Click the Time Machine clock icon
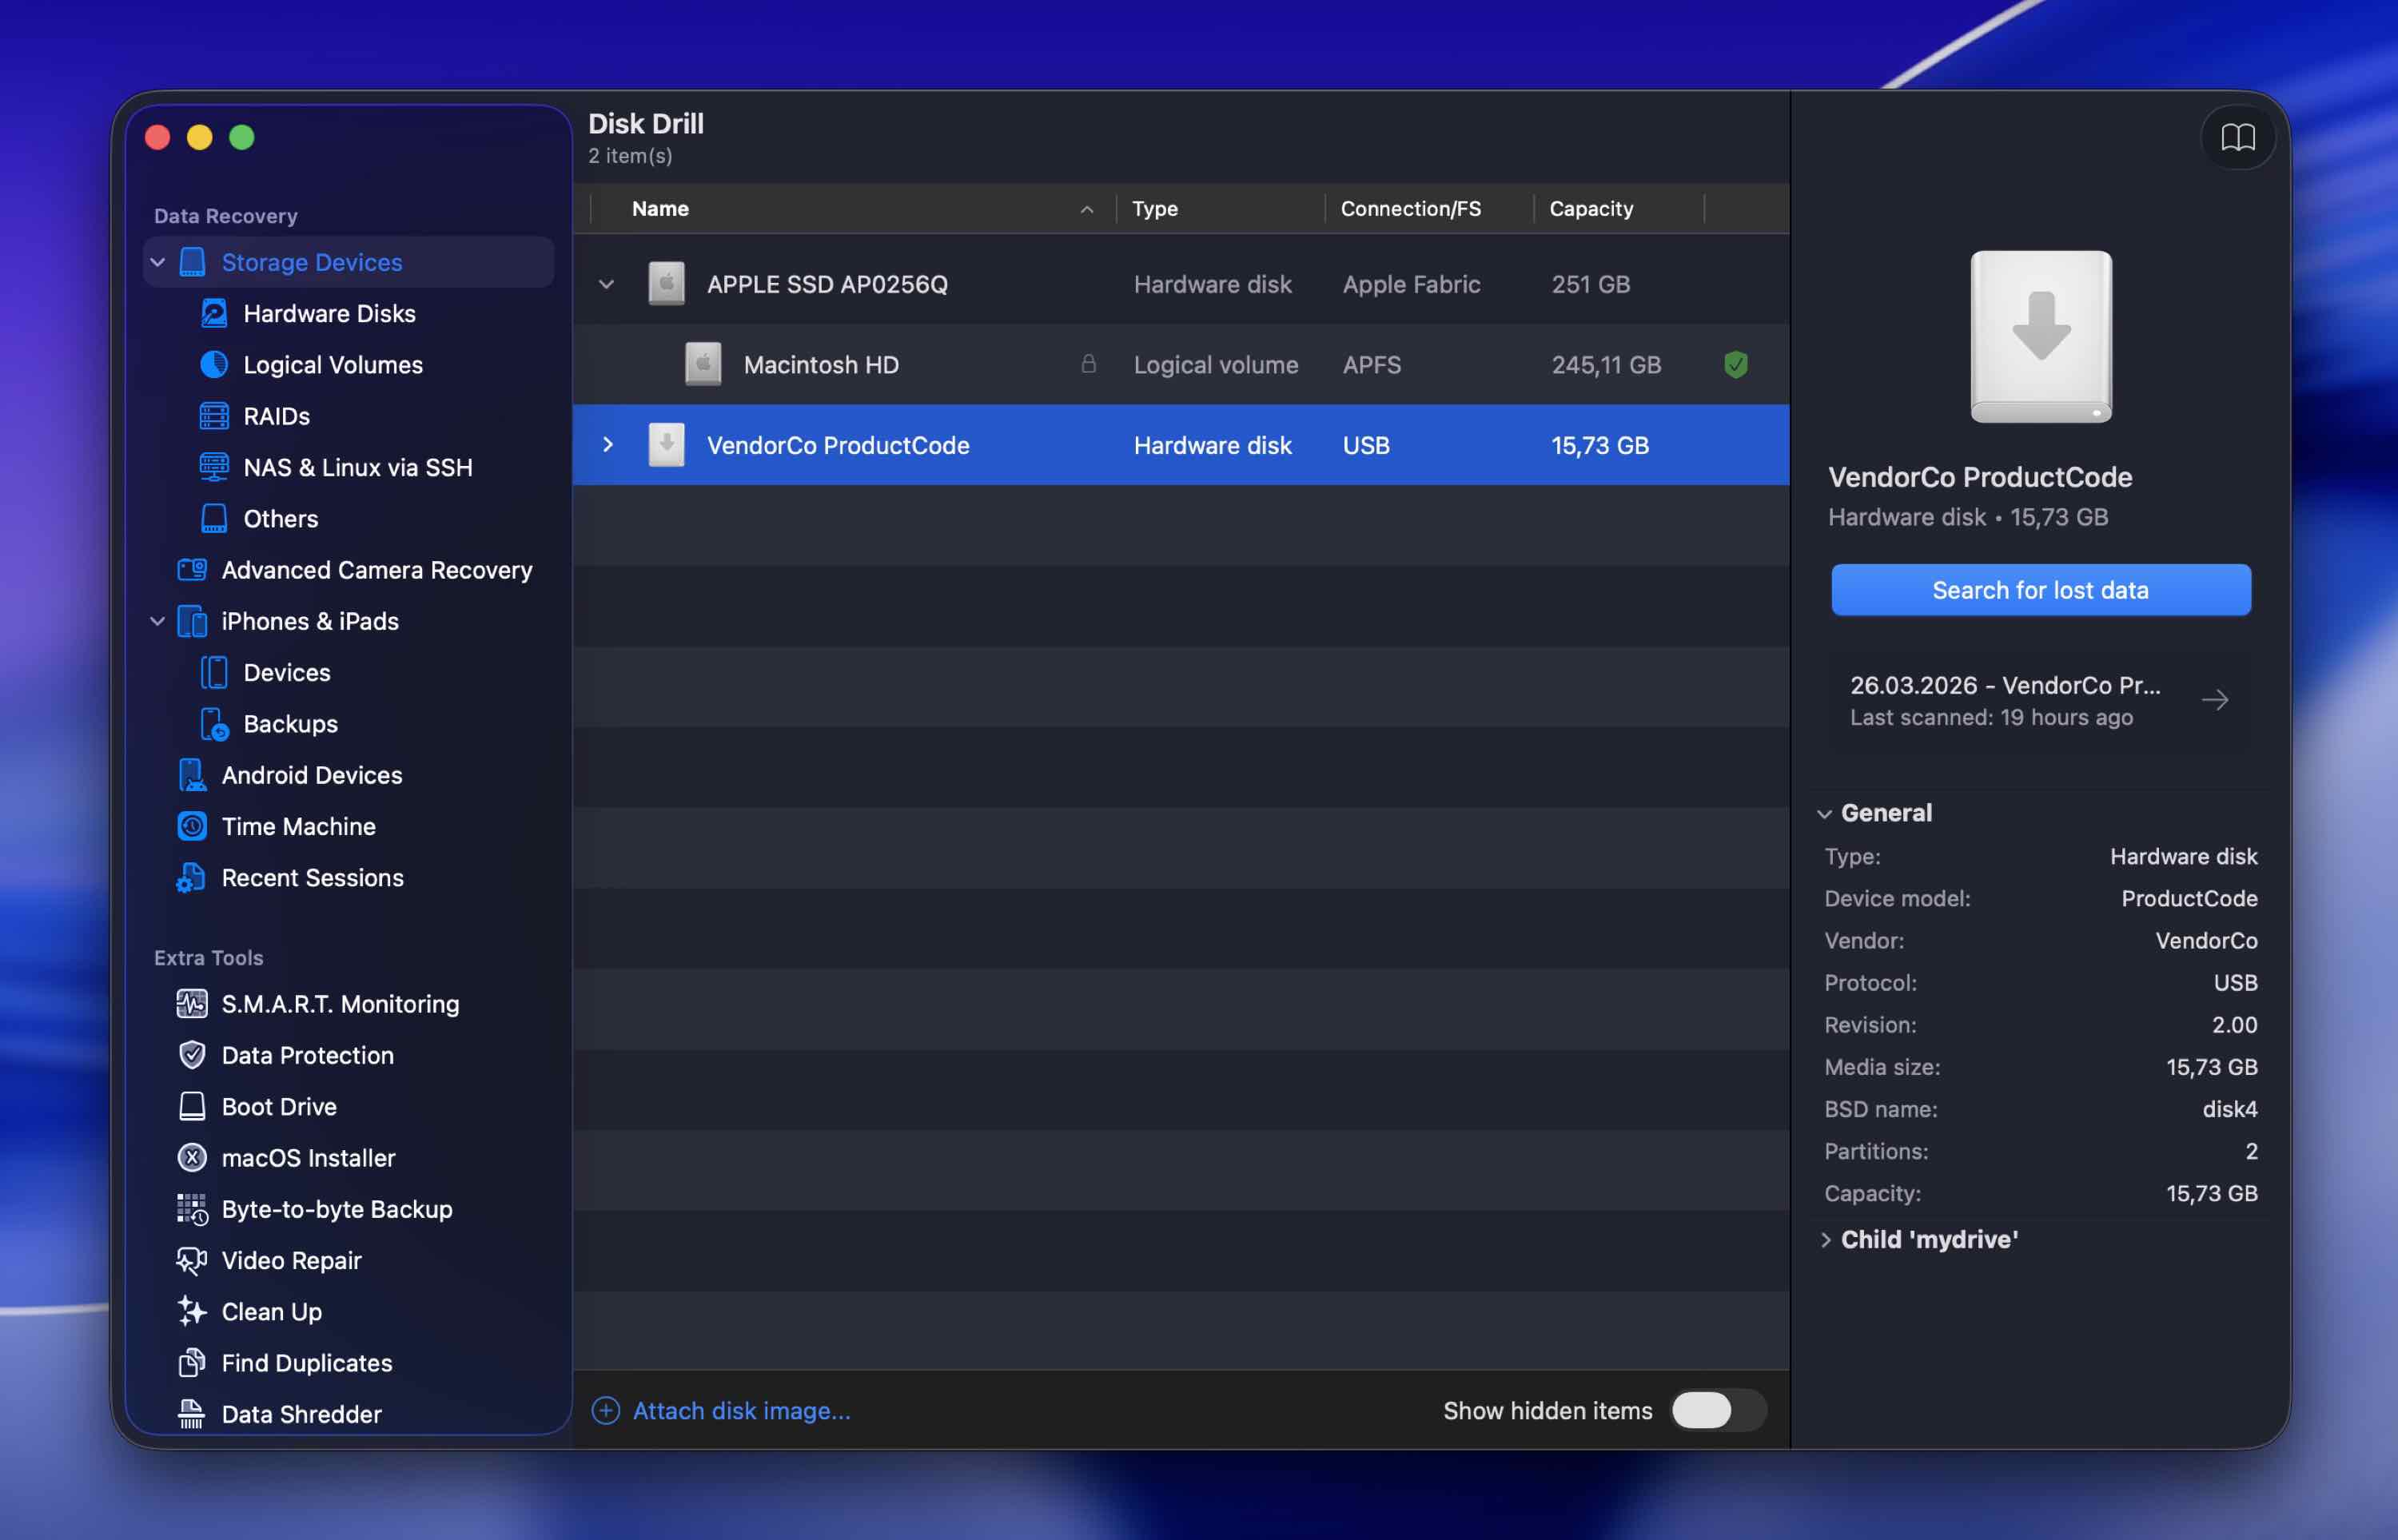 tap(192, 826)
